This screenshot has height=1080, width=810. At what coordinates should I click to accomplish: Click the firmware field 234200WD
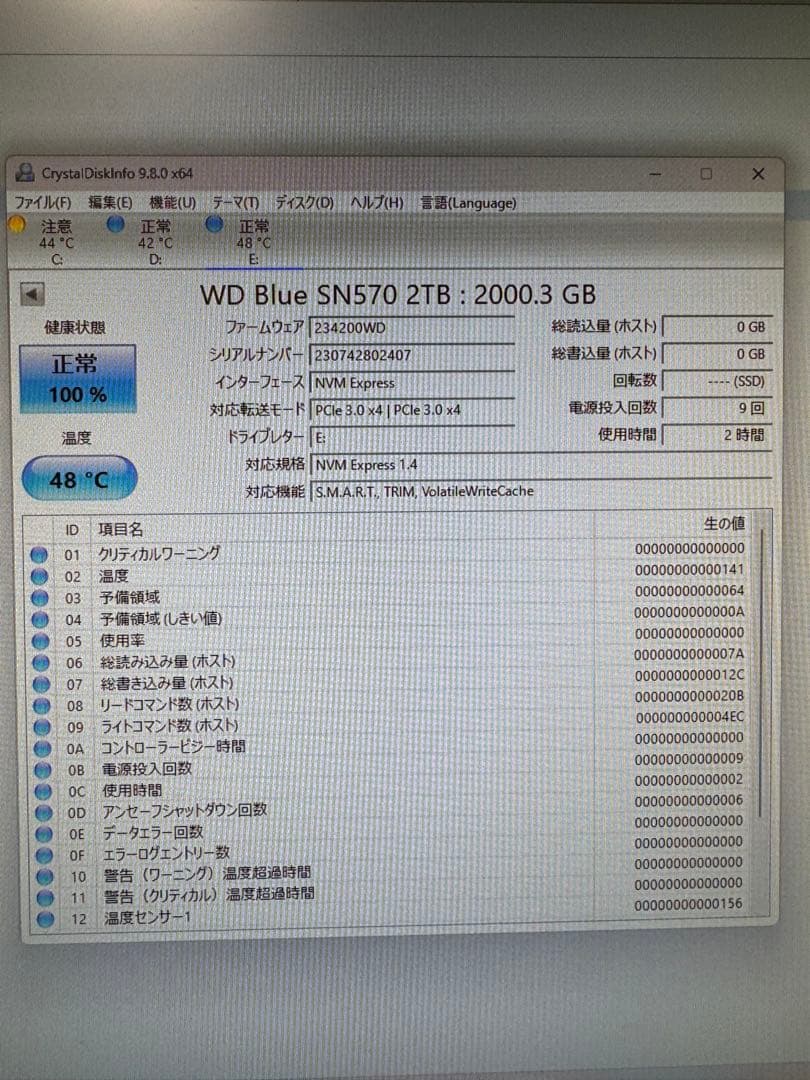[x=412, y=328]
